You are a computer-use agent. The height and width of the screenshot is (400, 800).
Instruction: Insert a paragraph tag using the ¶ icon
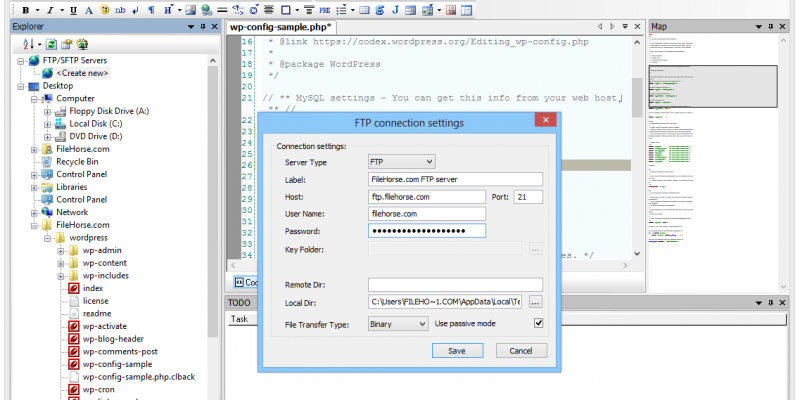(x=151, y=10)
